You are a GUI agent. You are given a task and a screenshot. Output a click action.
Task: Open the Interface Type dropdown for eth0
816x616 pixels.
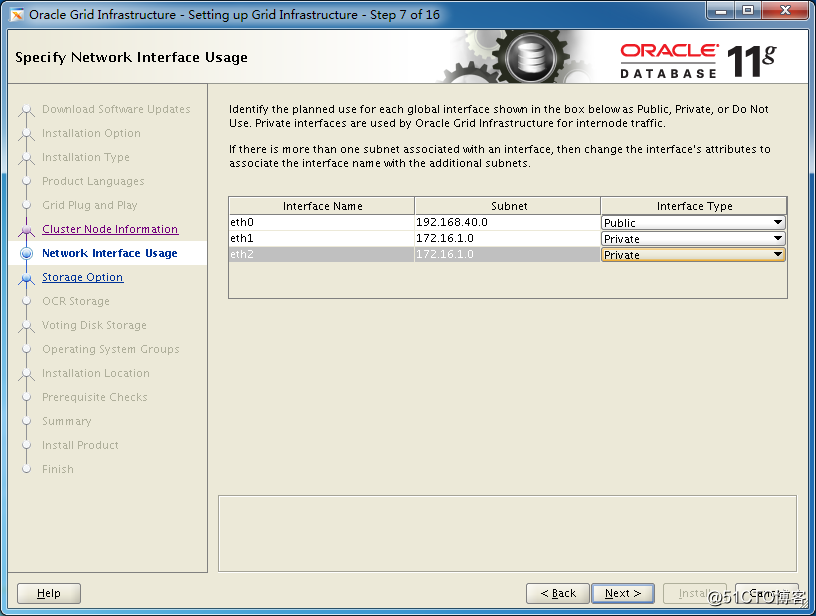pos(693,223)
